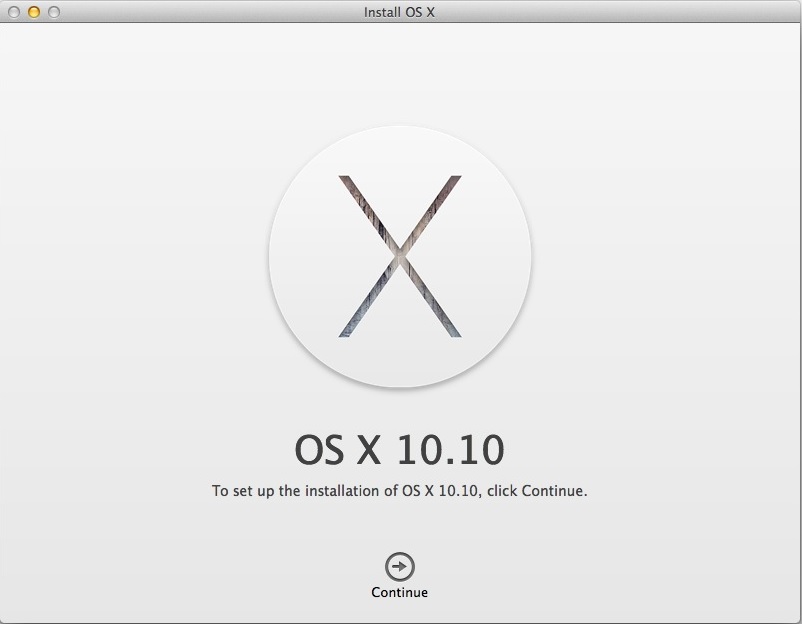Viewport: 802px width, 624px height.
Task: Click the OS X Yosemite X logo
Action: click(400, 256)
